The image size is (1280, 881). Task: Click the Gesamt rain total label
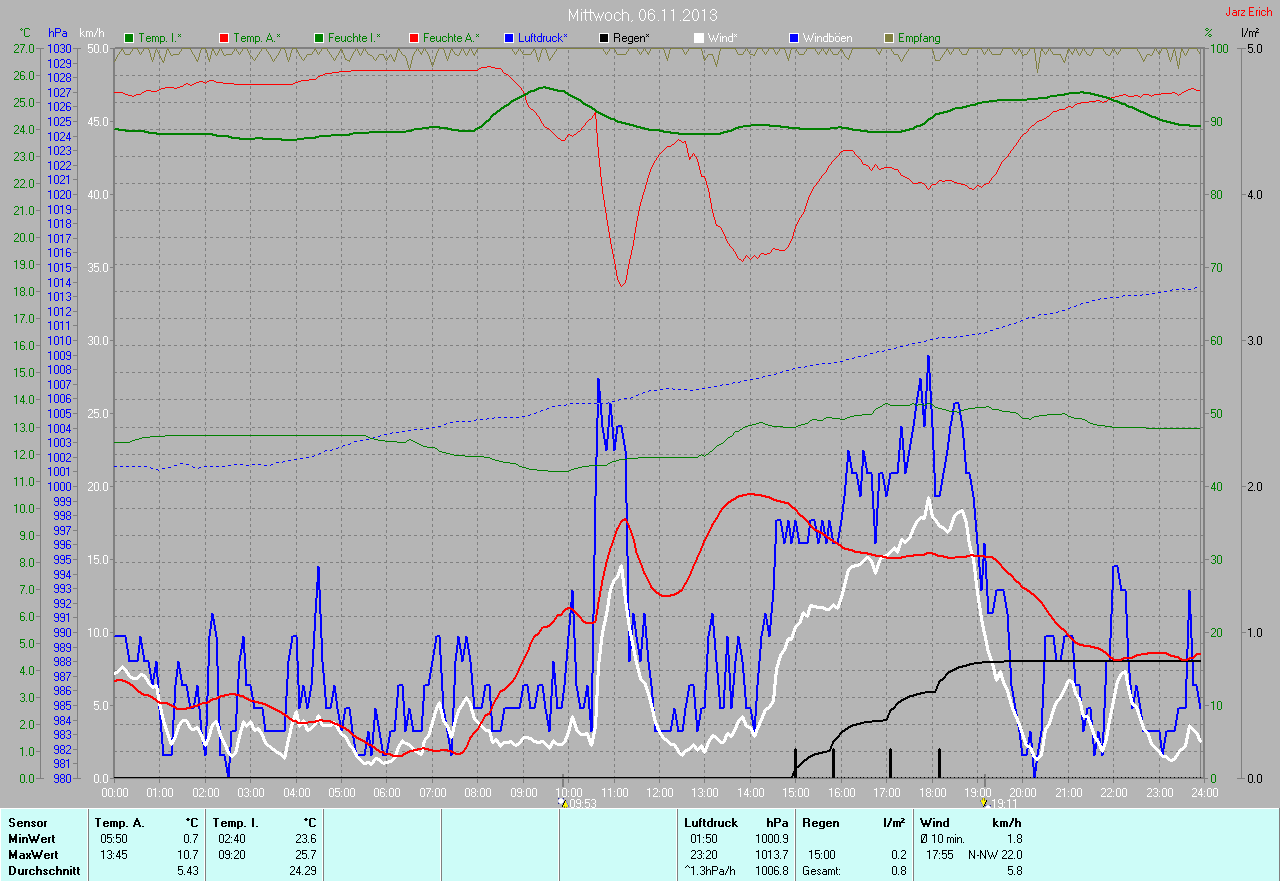coord(820,871)
